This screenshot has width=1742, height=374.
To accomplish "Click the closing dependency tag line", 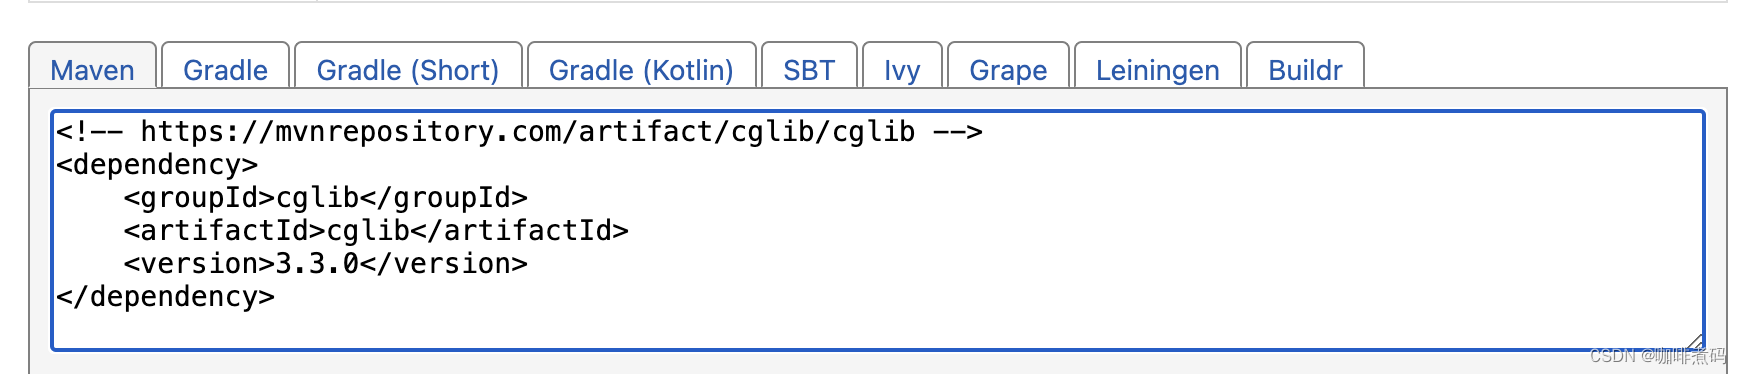I will tap(166, 296).
